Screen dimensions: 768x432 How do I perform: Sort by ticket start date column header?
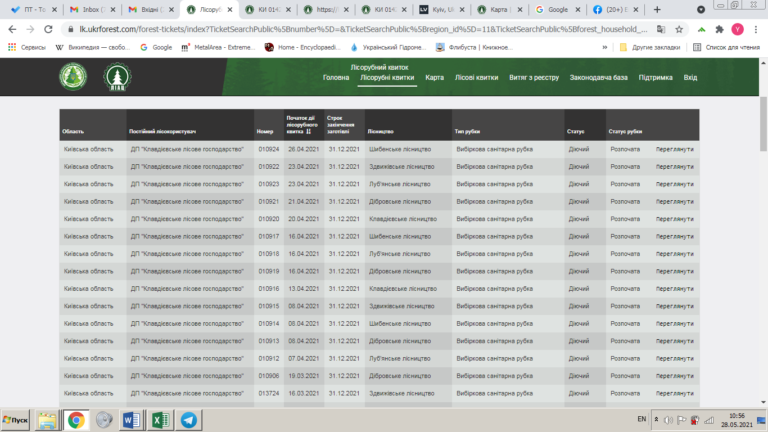[x=301, y=124]
